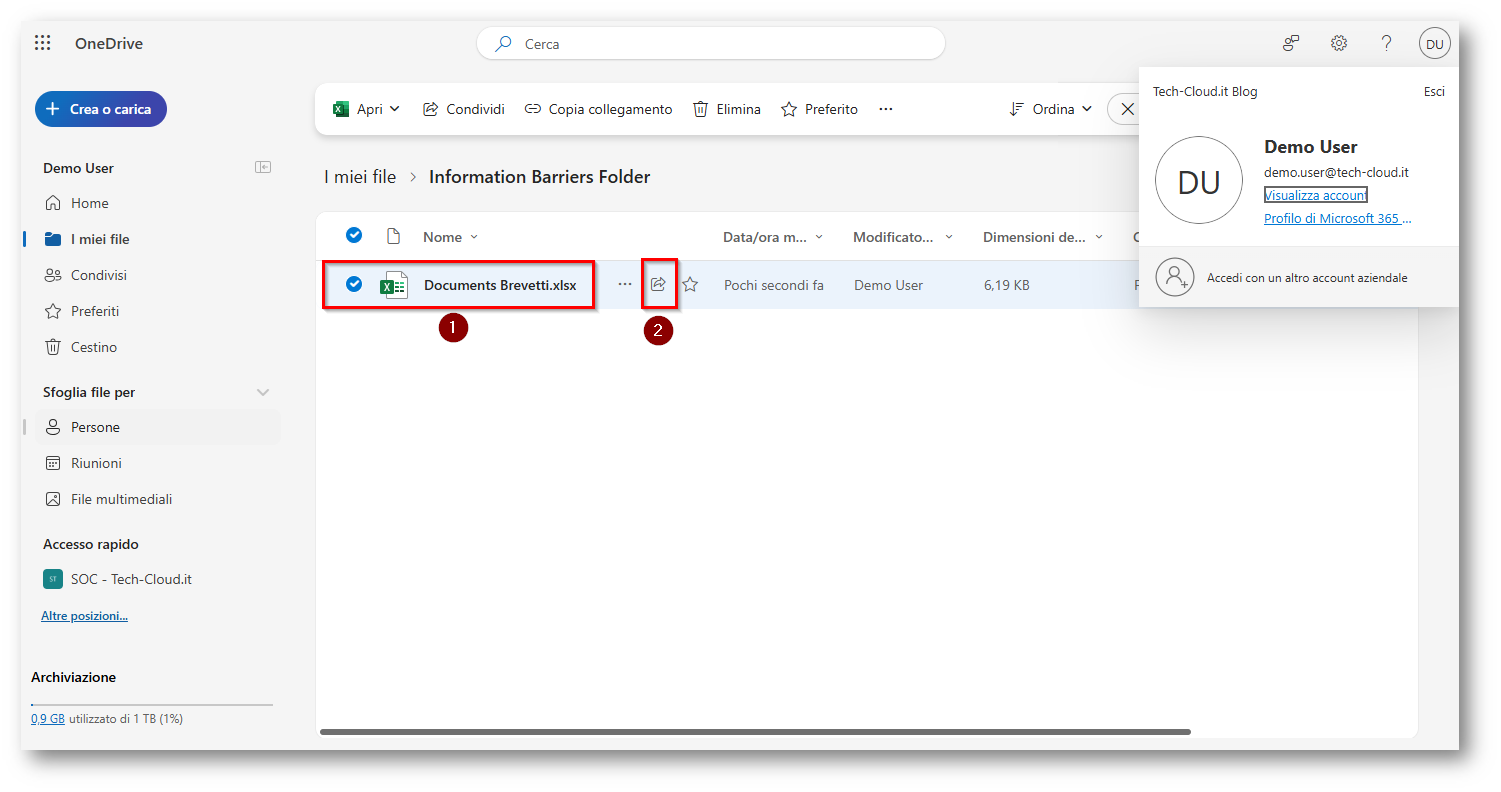This screenshot has height=792, width=1501.
Task: Click Condividi in the command bar
Action: pos(464,109)
